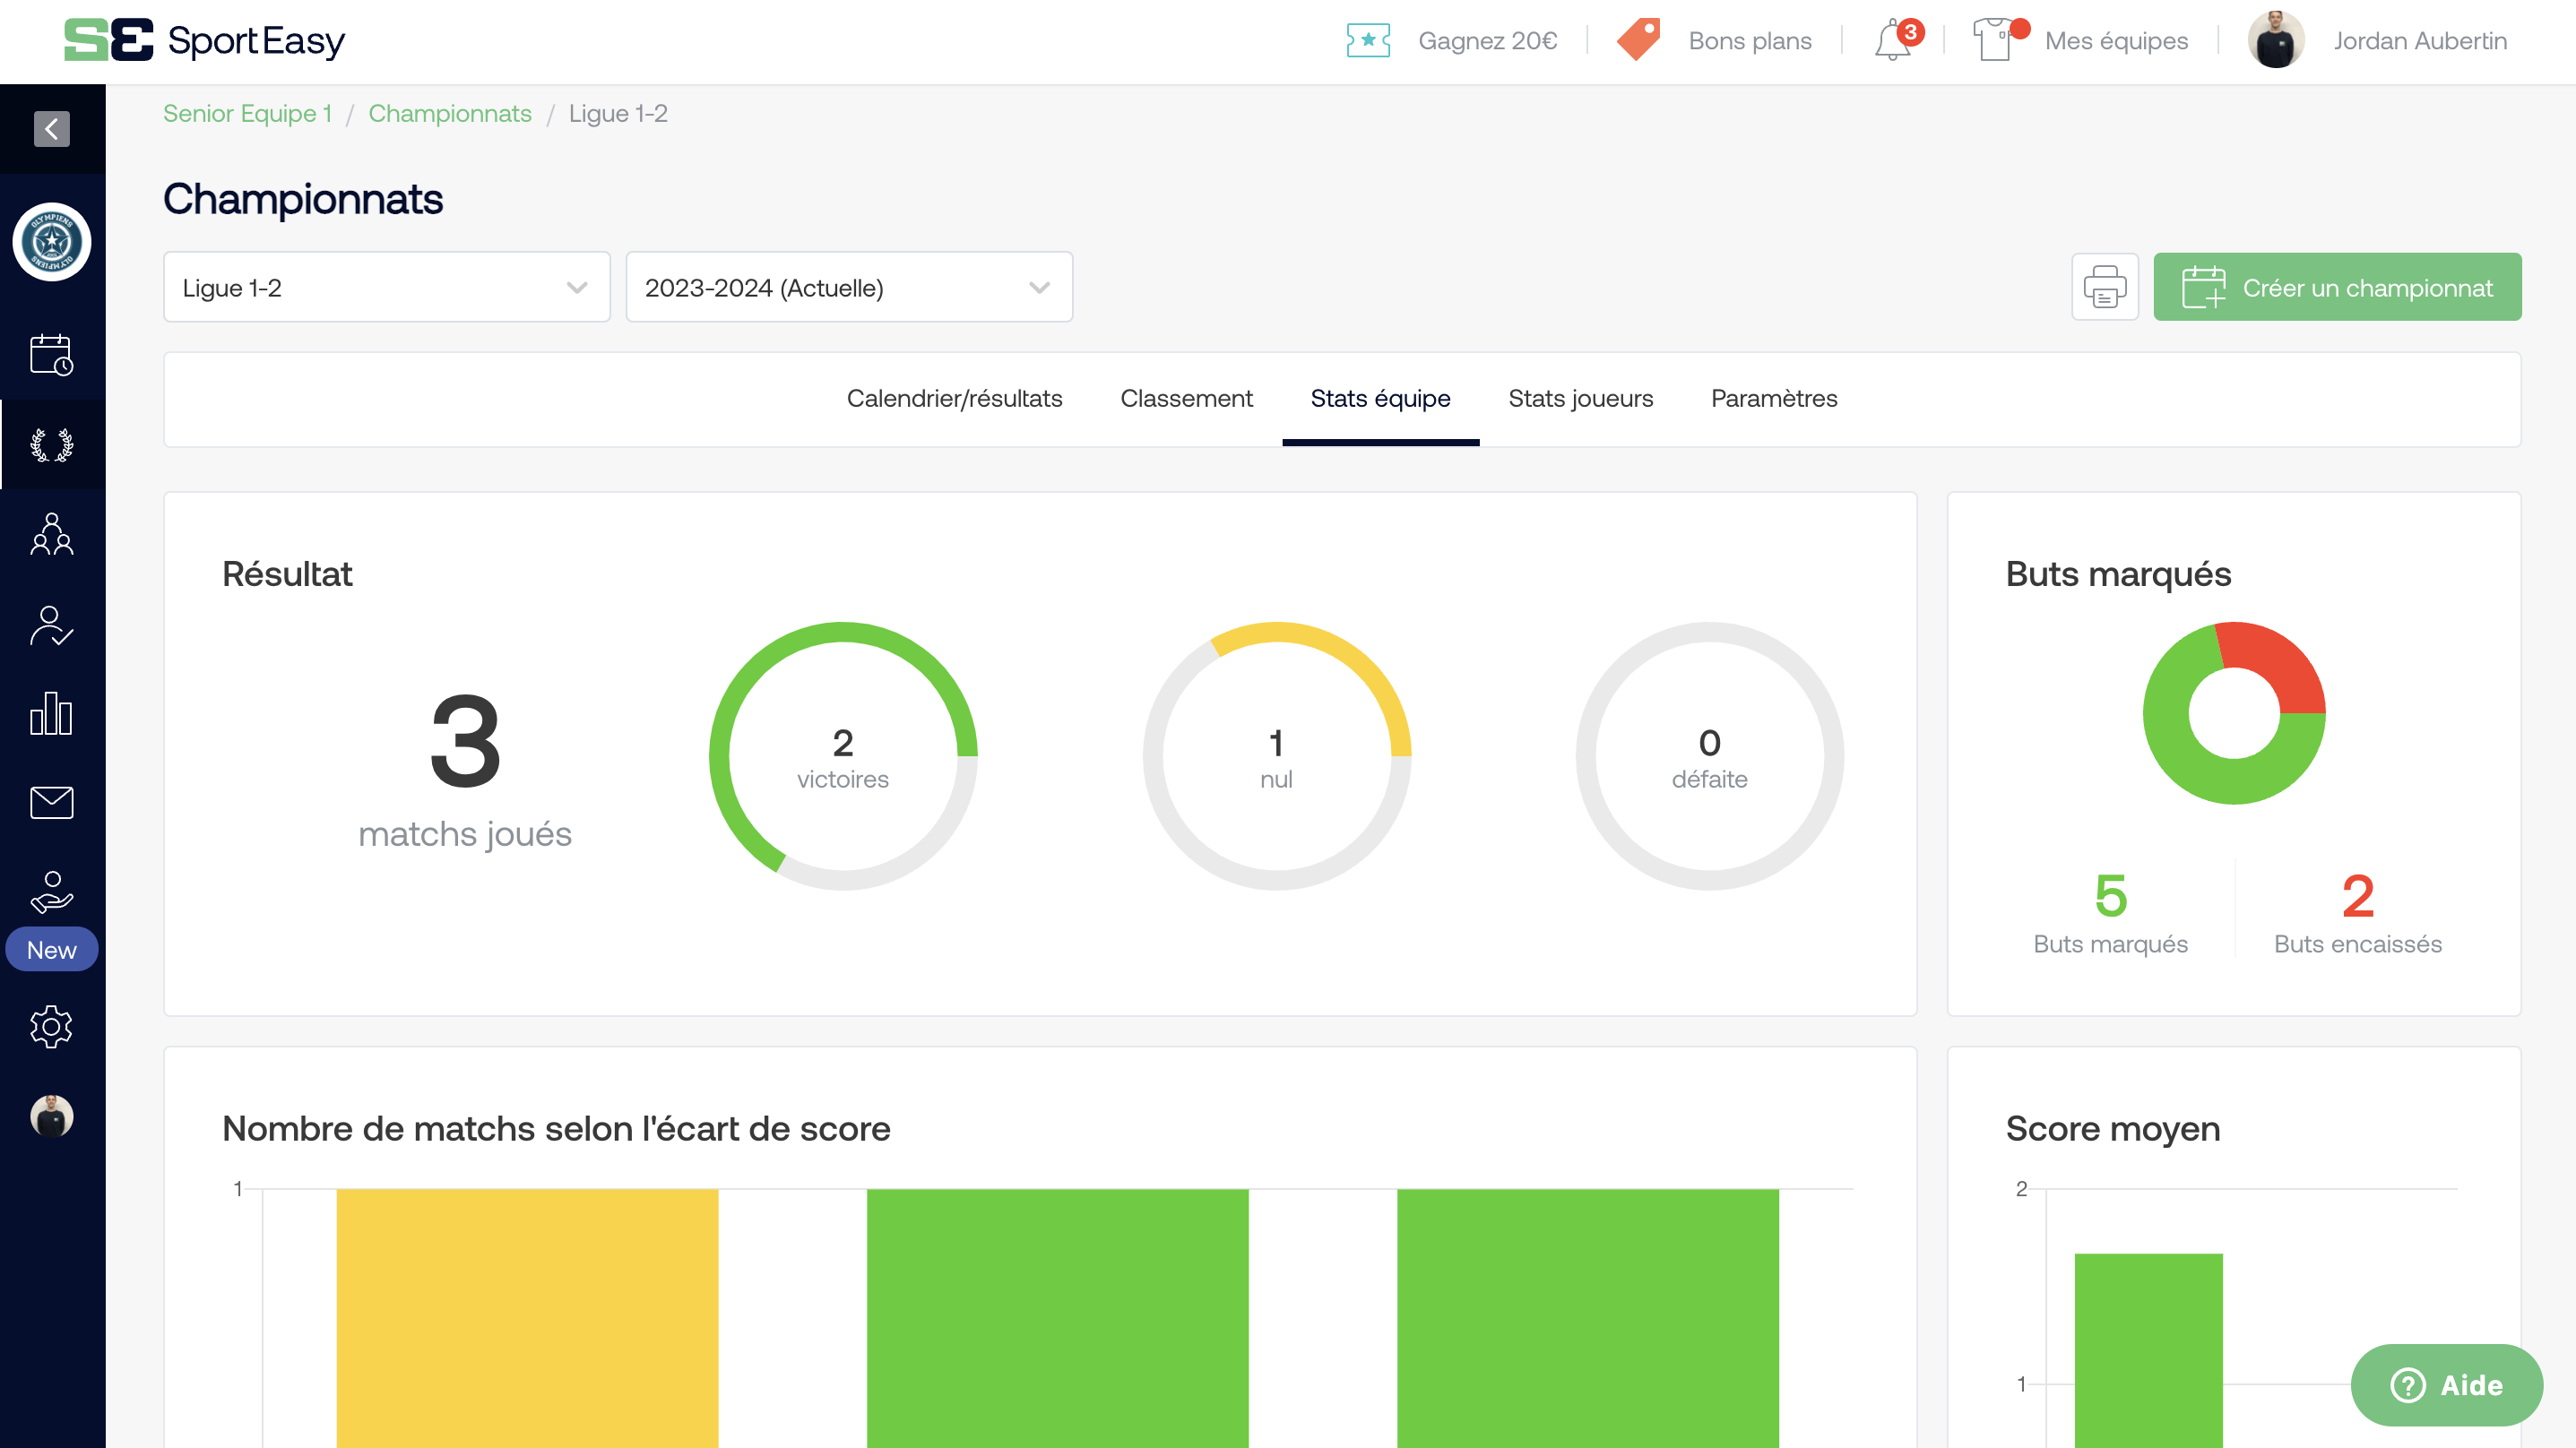The image size is (2576, 1448).
Task: Click the Mes équipes jersey icon
Action: click(x=1996, y=41)
